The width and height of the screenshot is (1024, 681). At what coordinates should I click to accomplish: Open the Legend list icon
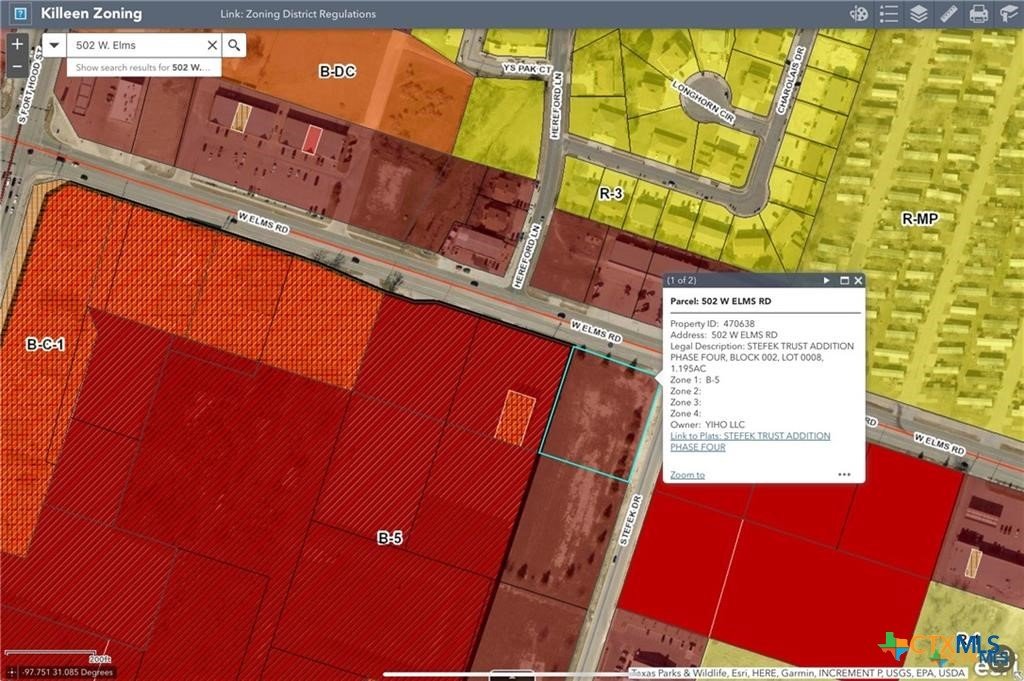tap(889, 14)
